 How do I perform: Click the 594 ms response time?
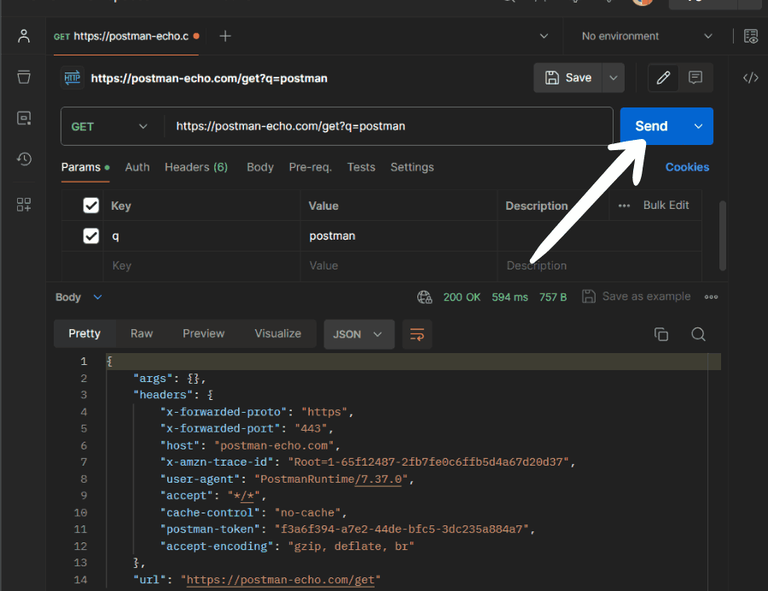pyautogui.click(x=509, y=297)
